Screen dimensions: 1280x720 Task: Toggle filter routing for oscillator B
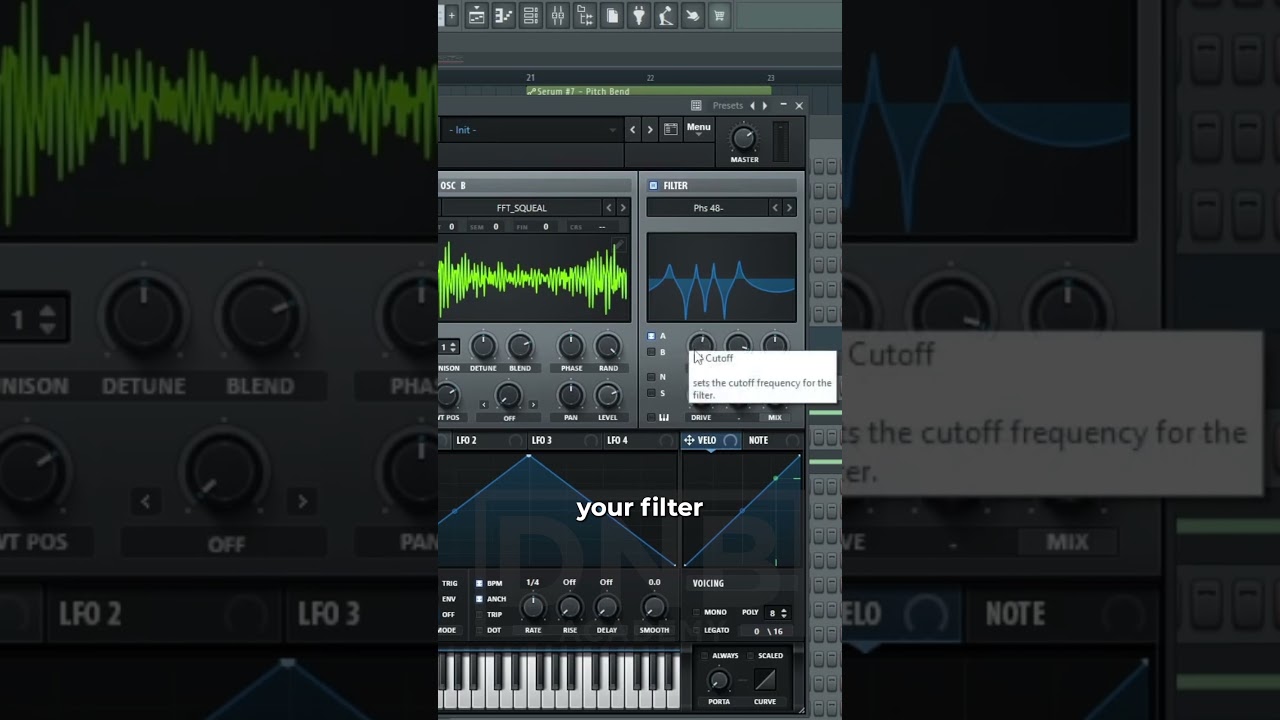pos(651,352)
